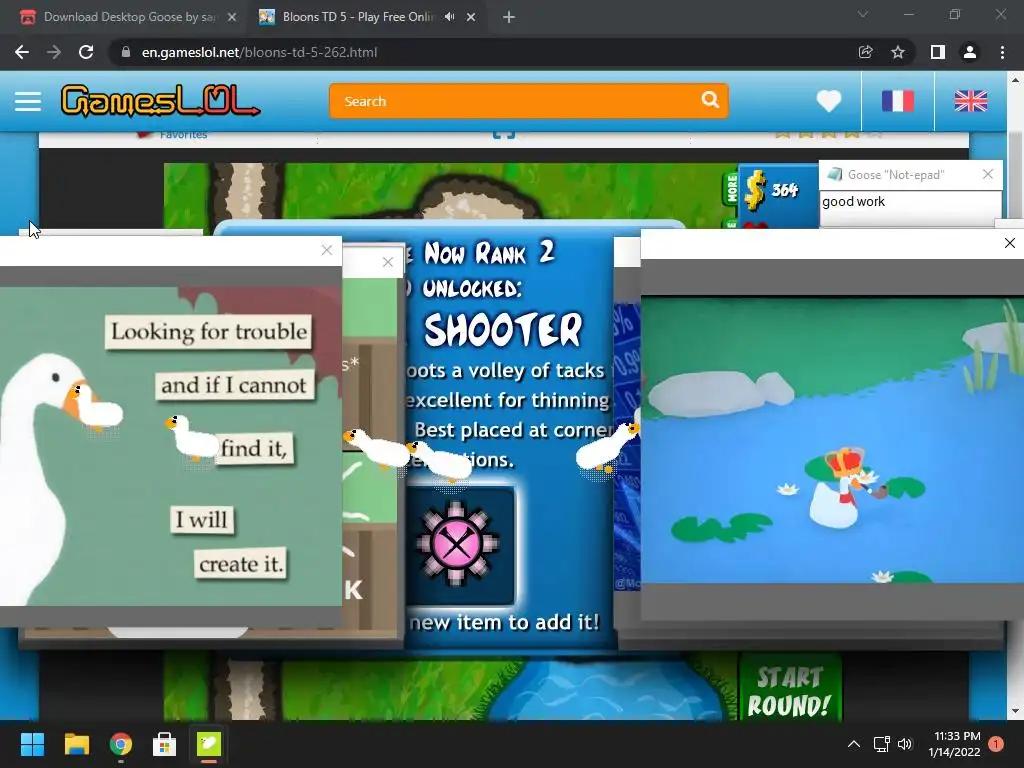Open the volume tray icon
The image size is (1024, 768).
(x=905, y=744)
